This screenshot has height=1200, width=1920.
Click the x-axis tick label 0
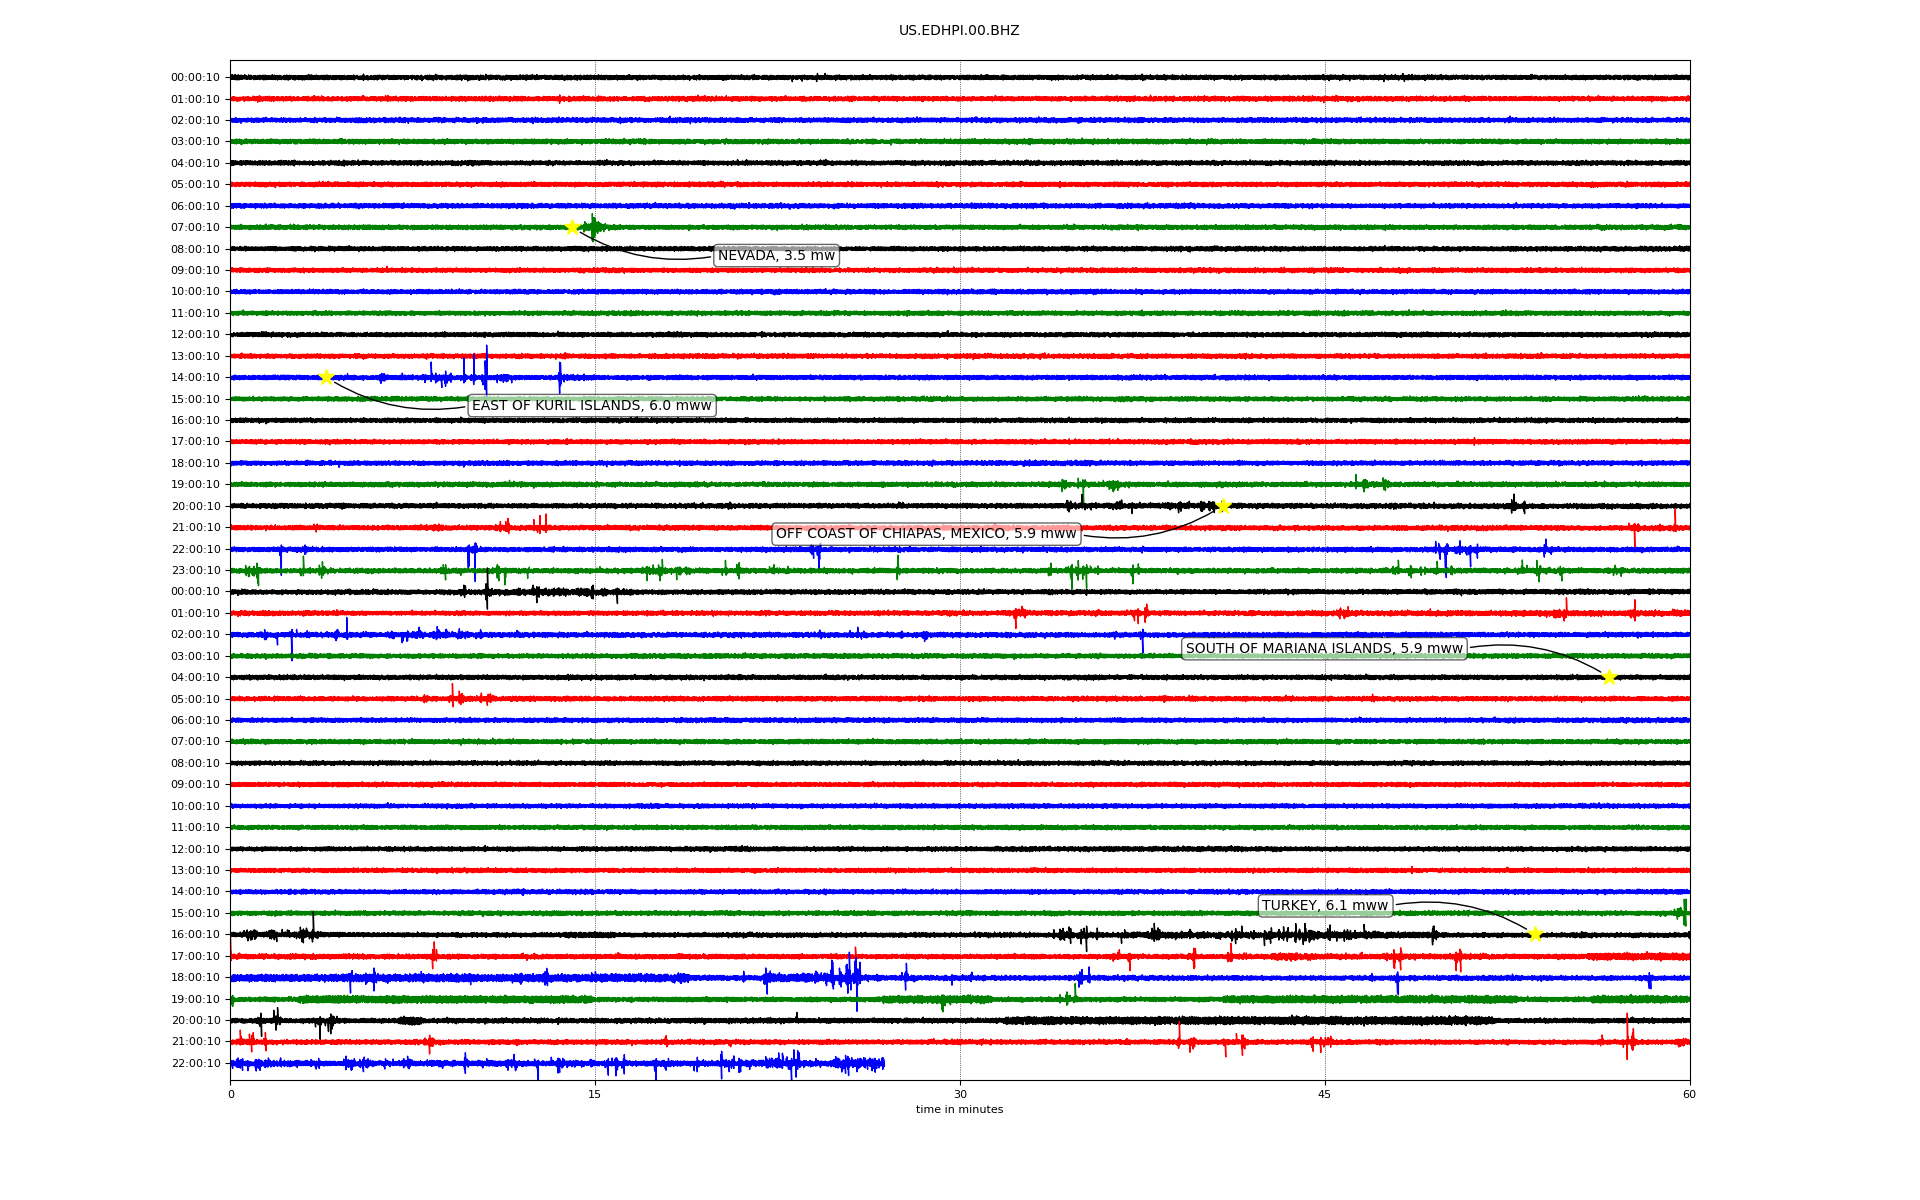[x=231, y=1094]
